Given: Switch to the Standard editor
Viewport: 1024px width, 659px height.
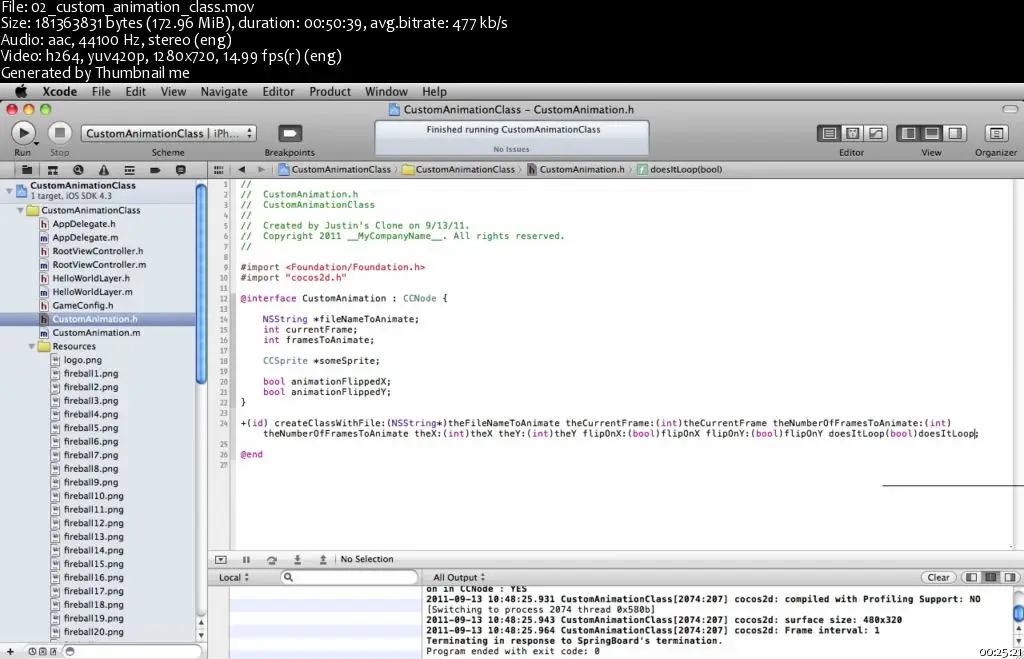Looking at the screenshot, I should 829,133.
